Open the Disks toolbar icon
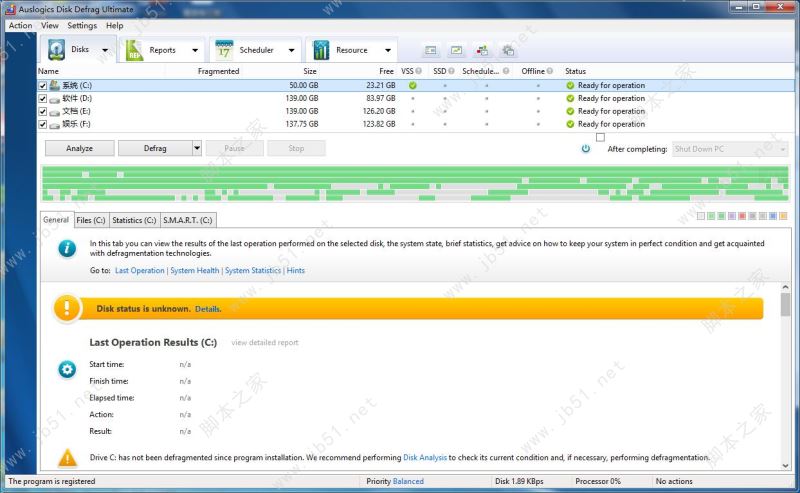Viewport: 800px width, 493px height. 56,50
